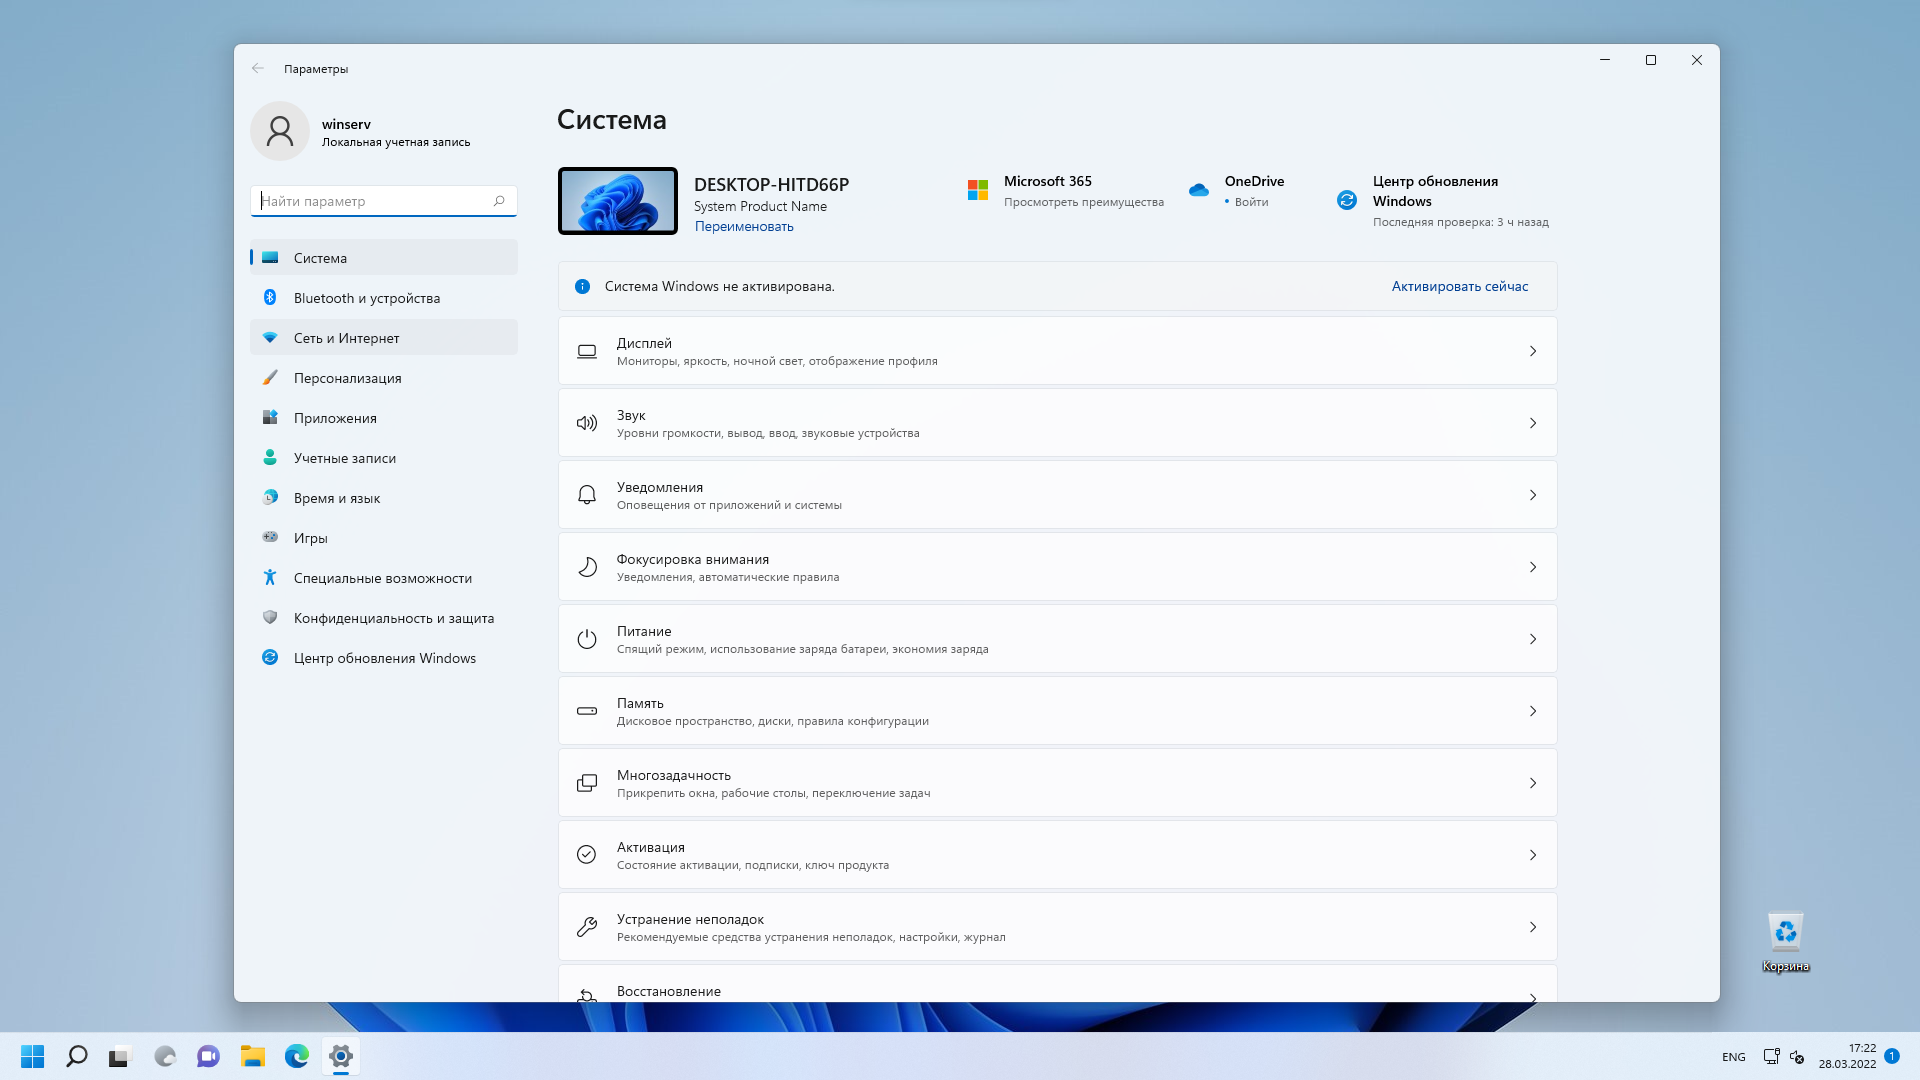Screen dimensions: 1920x1080
Task: Open Устранение неполадок settings row
Action: 1056,926
